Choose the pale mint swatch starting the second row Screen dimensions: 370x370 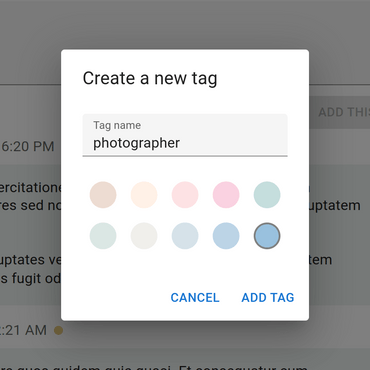[x=103, y=236]
